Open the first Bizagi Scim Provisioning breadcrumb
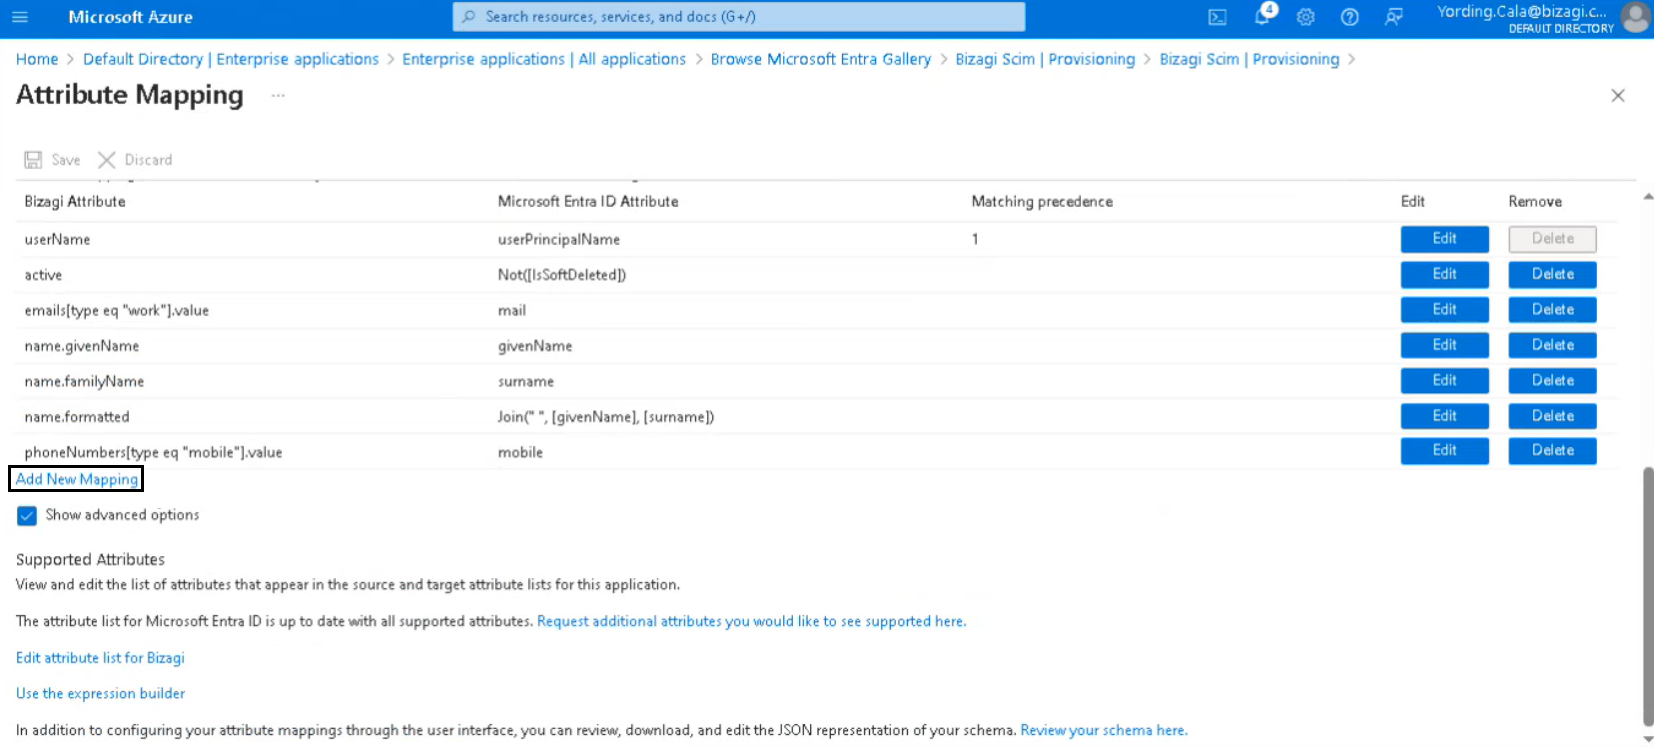Screen dimensions: 1654x748 click(1045, 59)
